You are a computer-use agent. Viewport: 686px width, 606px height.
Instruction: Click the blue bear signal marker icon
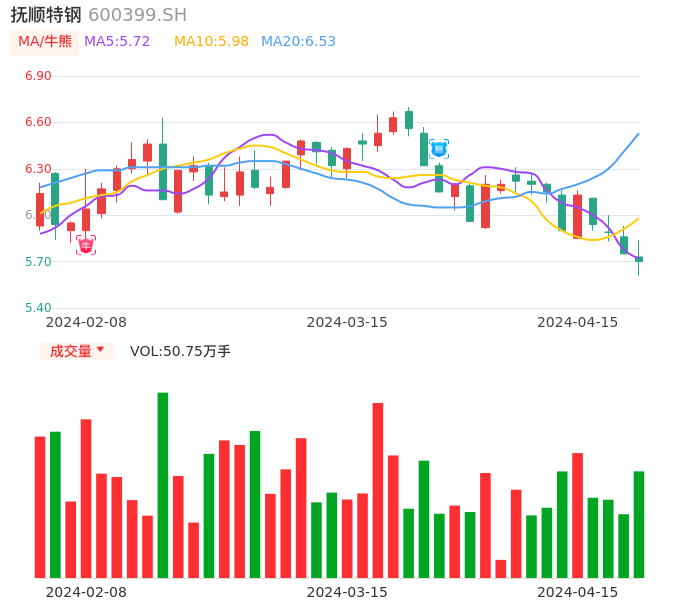click(x=439, y=149)
